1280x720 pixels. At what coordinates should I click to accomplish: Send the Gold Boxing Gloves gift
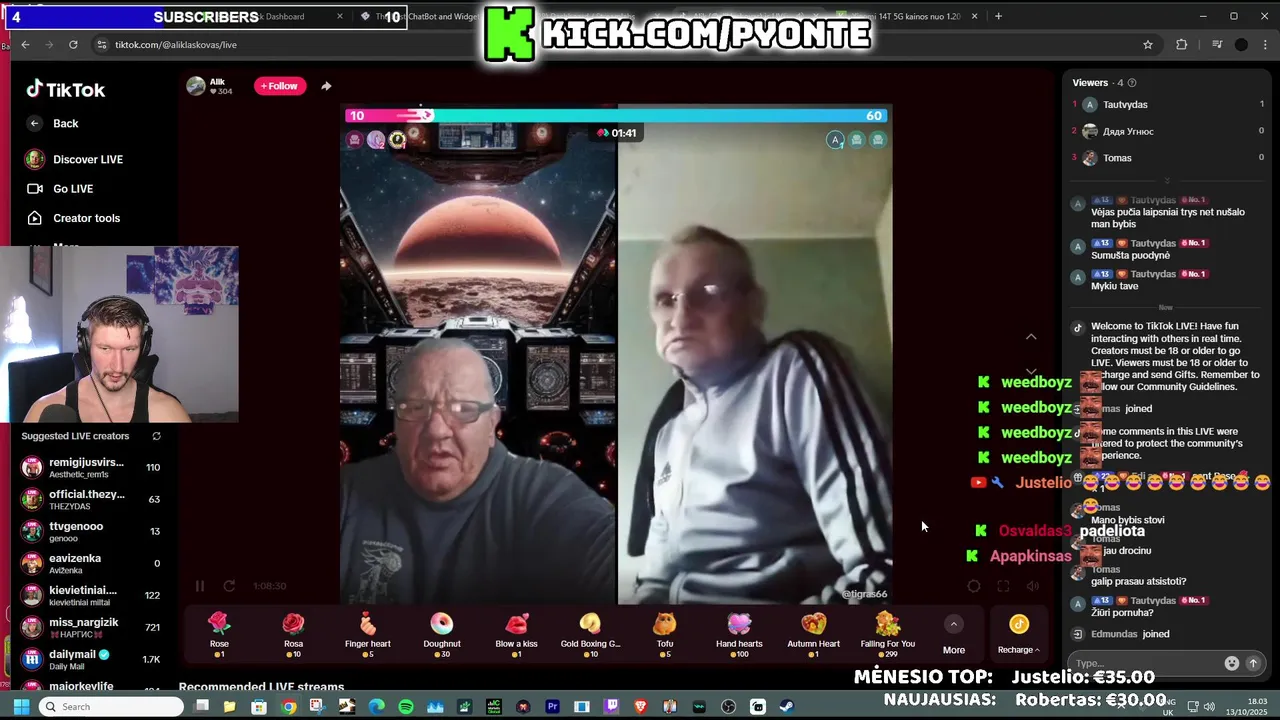[590, 633]
